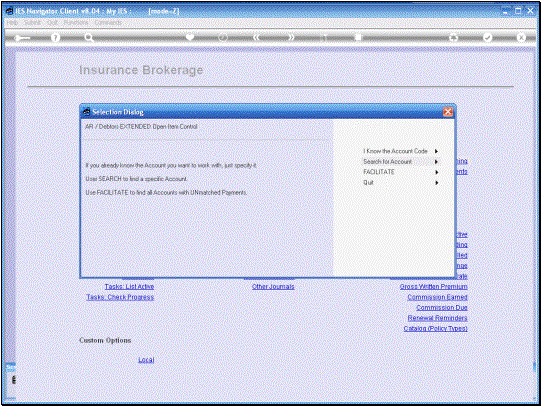Close the Selection Dialog with the red X
Screen dimensions: 541x406
coord(447,112)
